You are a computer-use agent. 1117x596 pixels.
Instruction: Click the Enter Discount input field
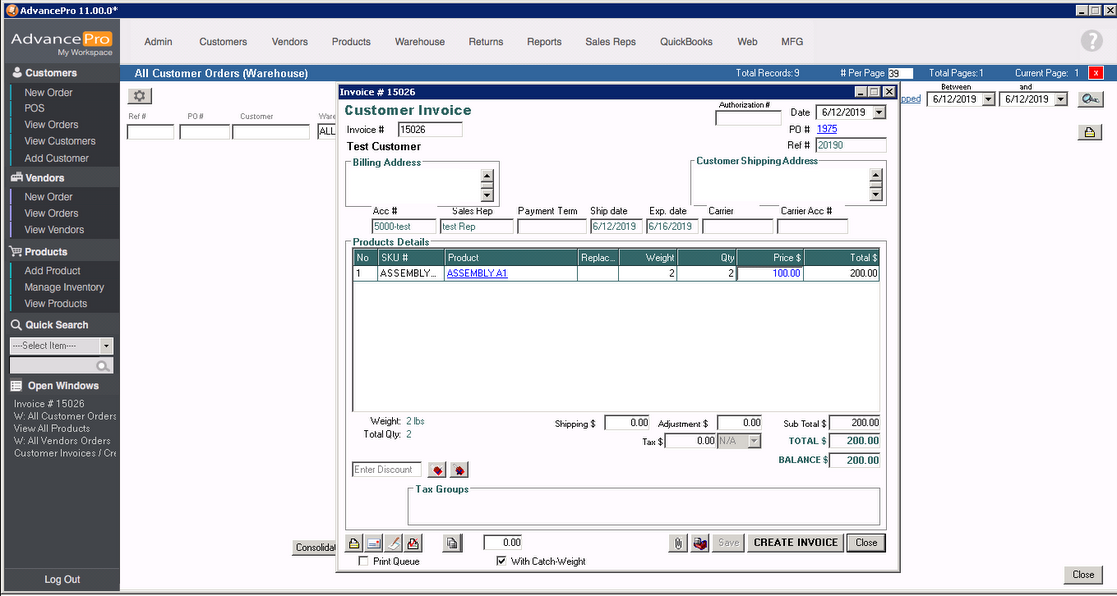tap(387, 470)
